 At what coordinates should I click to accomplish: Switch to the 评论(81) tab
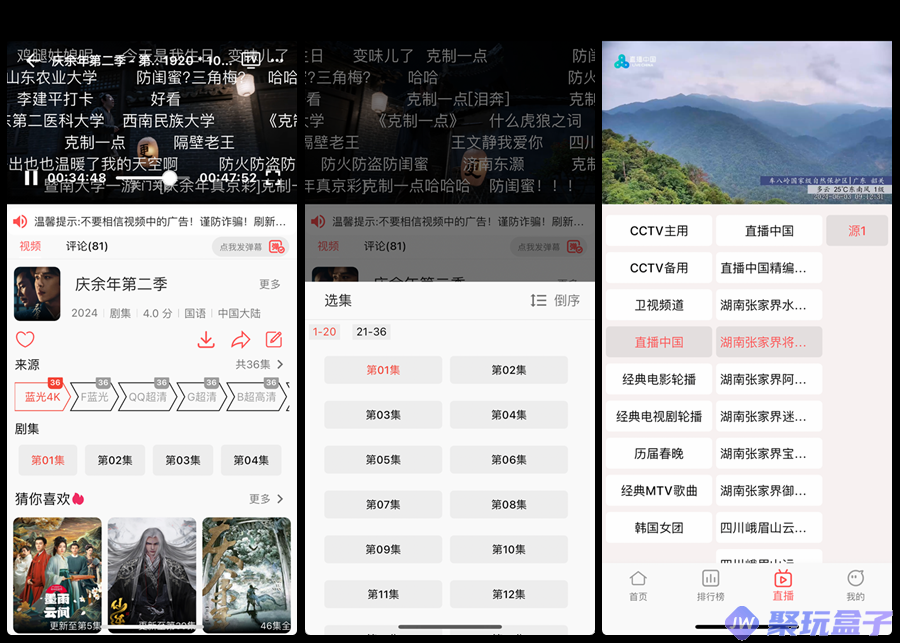point(87,246)
